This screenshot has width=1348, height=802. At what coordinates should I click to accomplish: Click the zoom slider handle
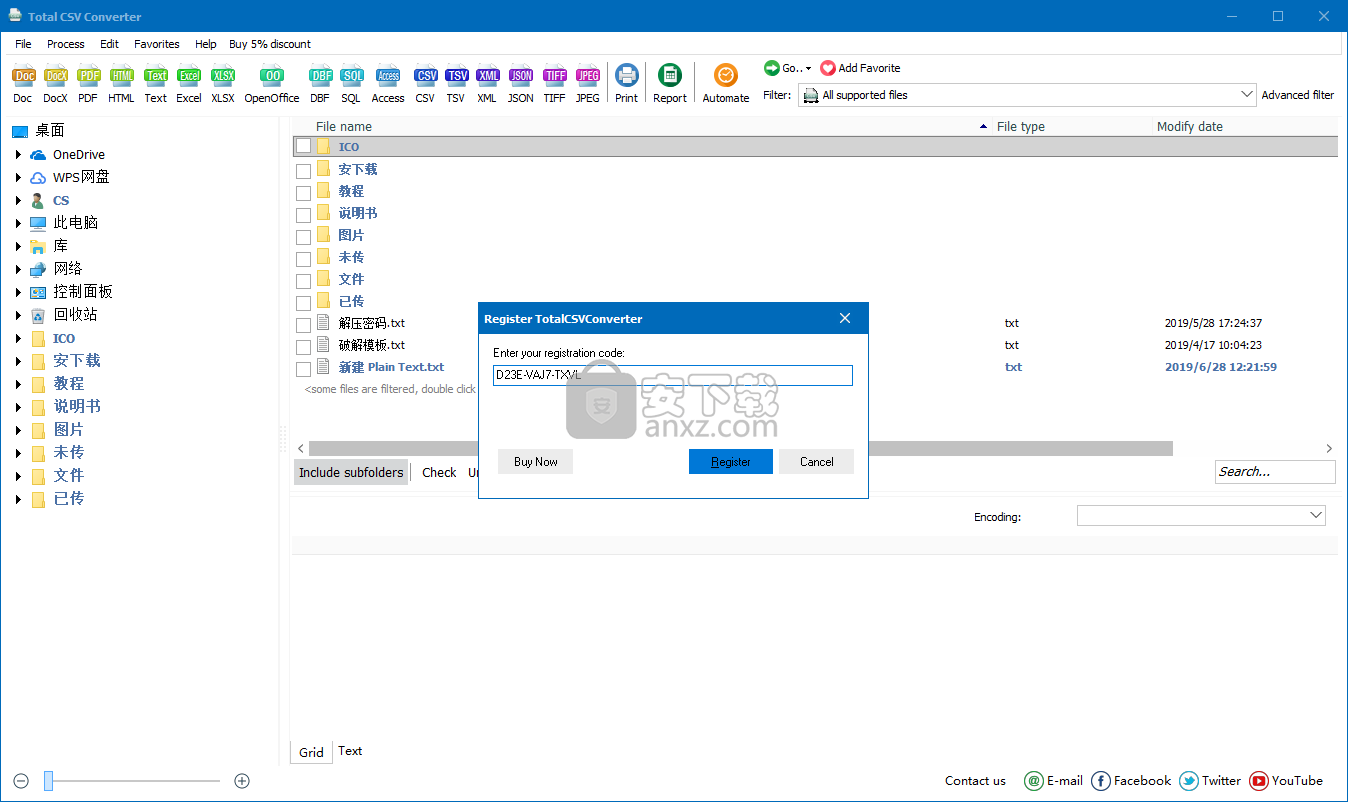click(48, 781)
